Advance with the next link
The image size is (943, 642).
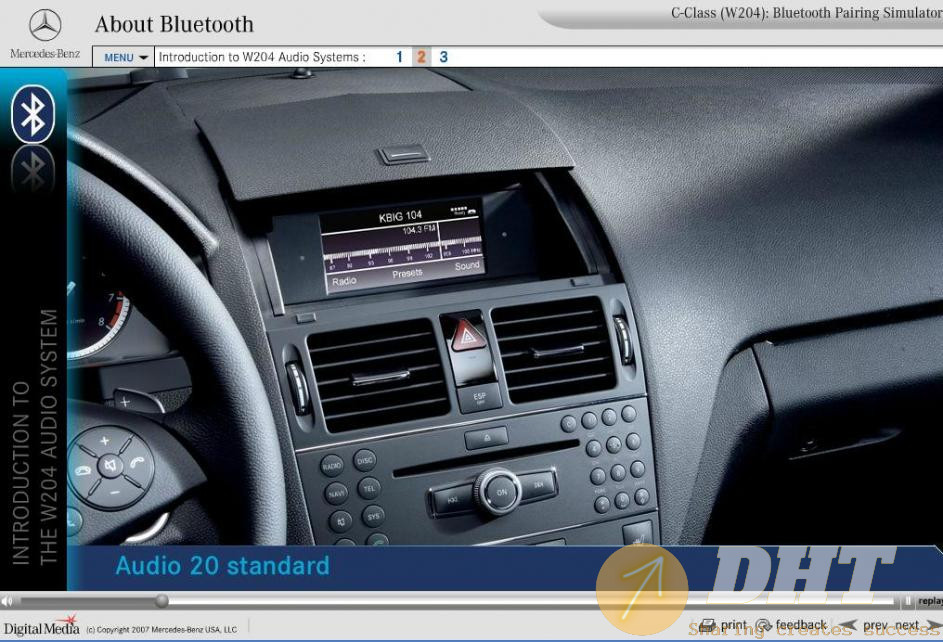907,626
